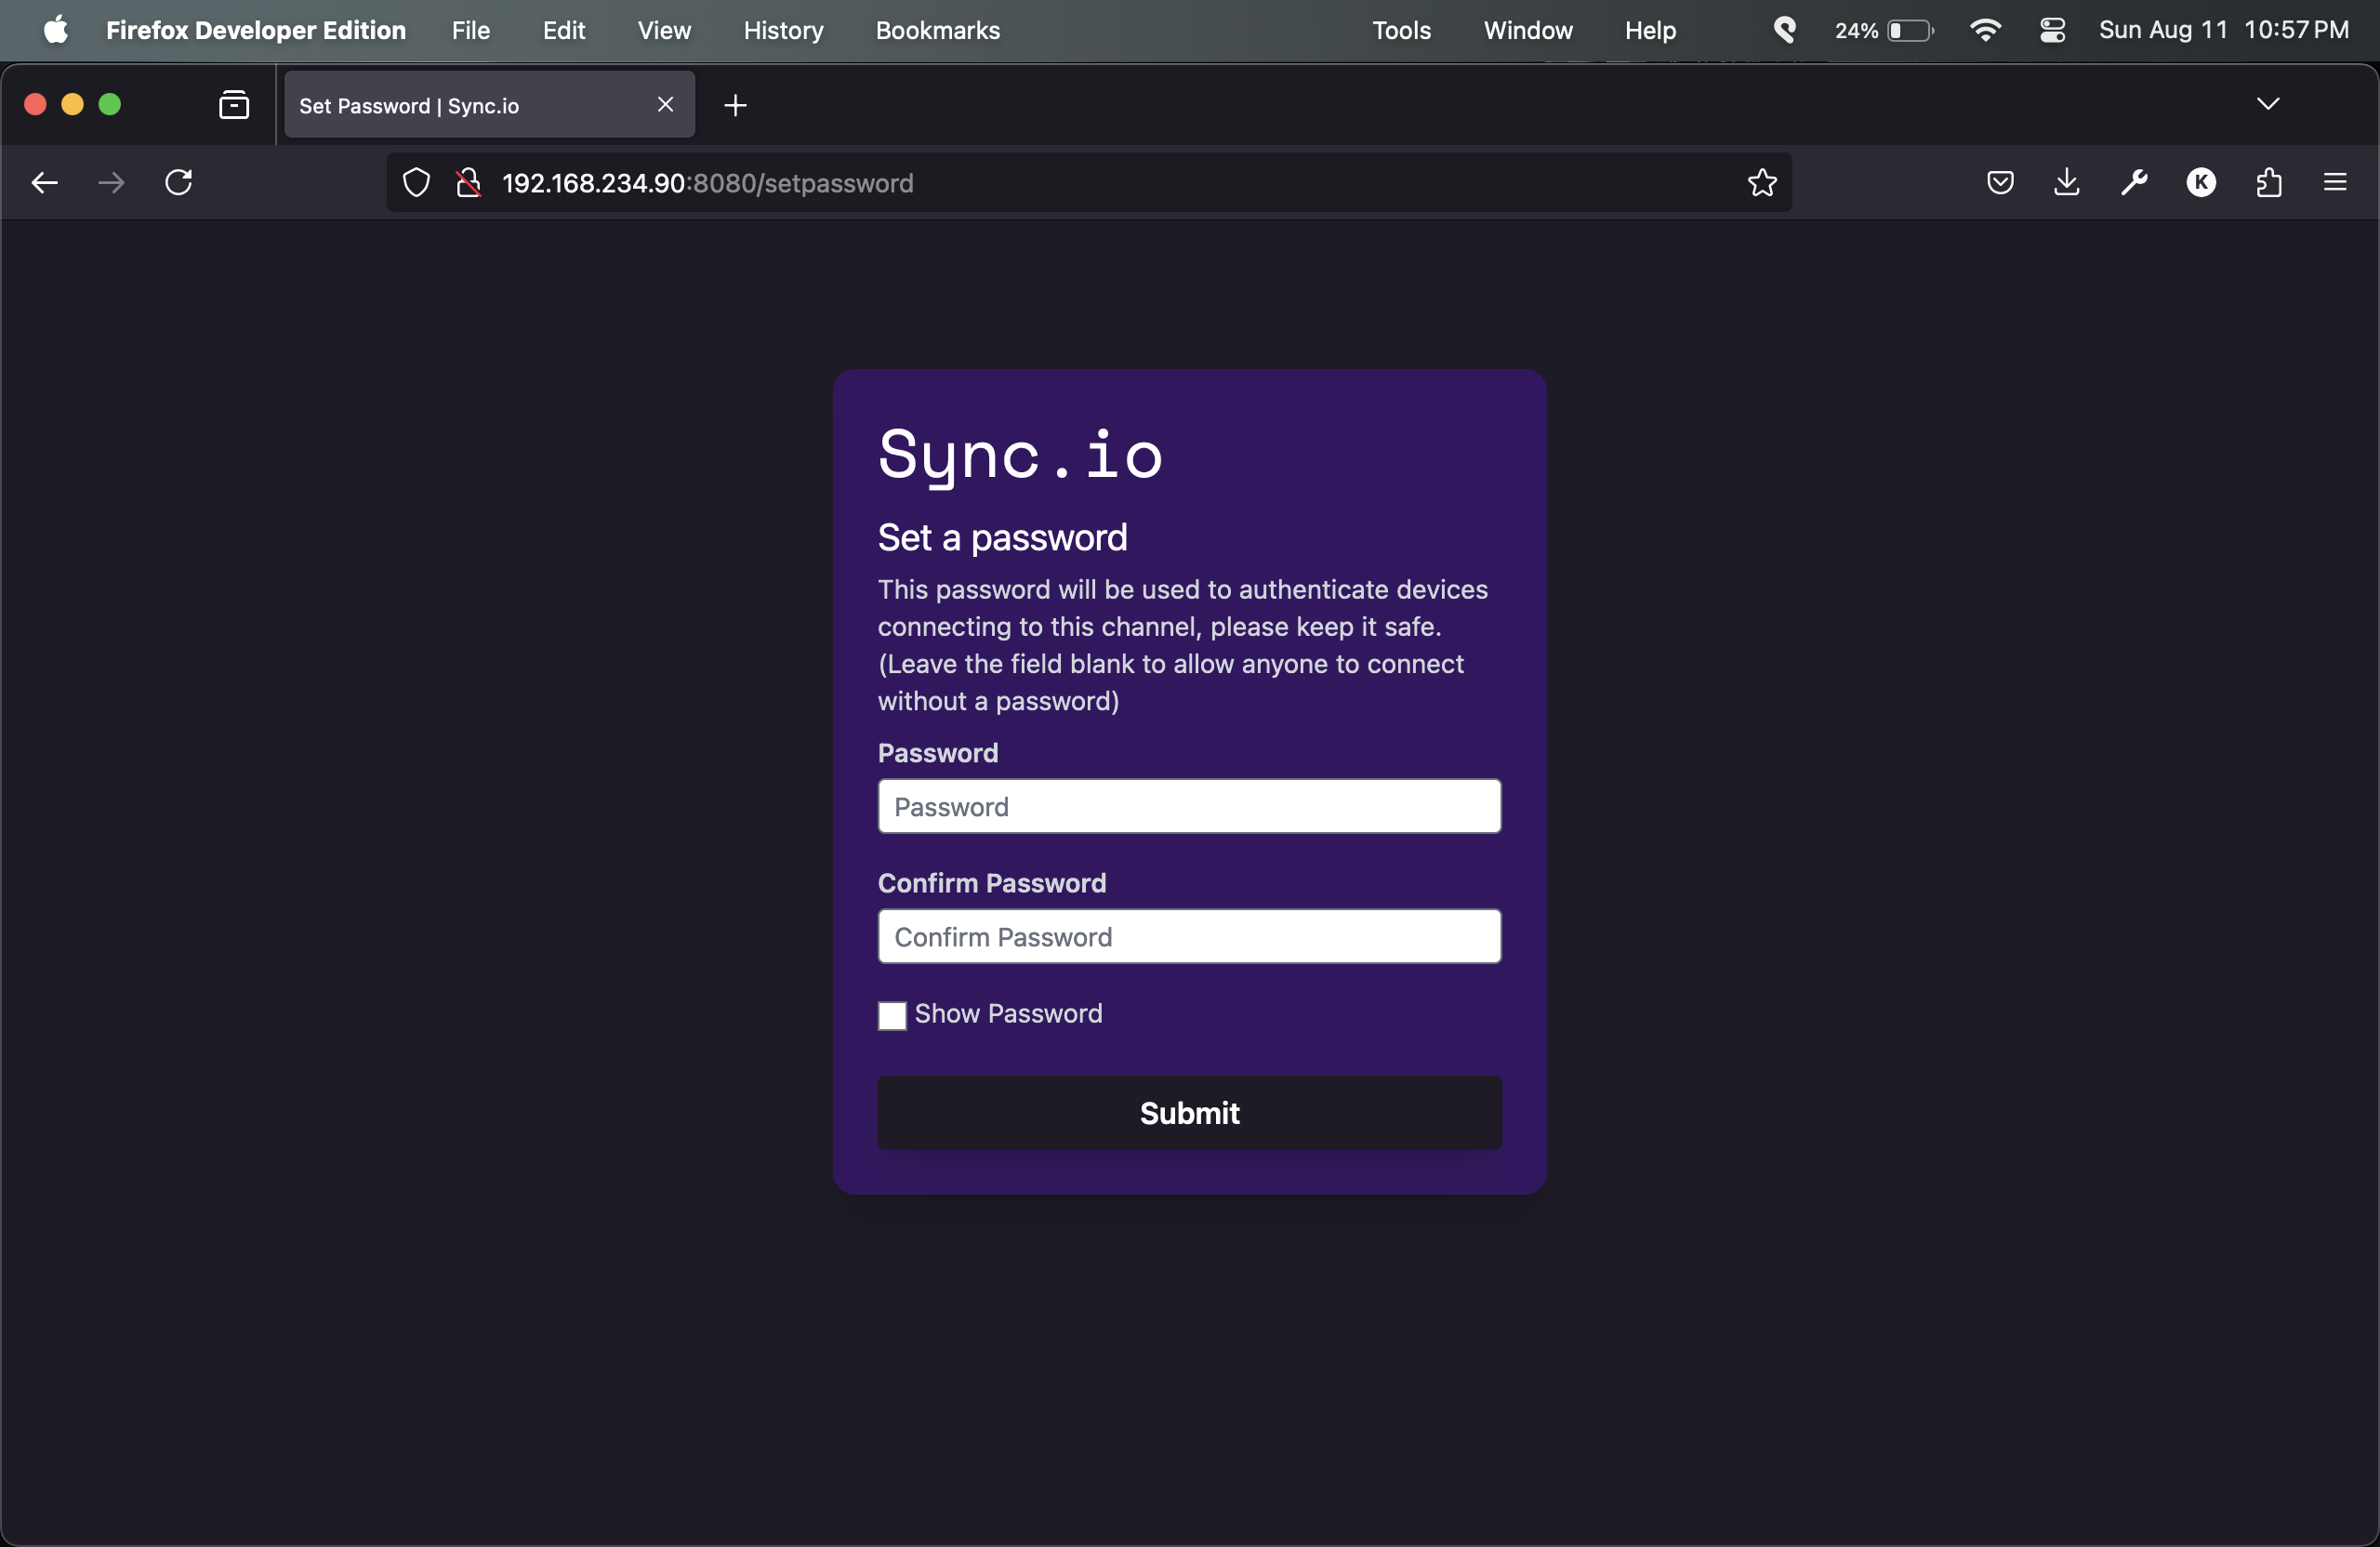2380x1547 pixels.
Task: Expand the list all tabs chevron
Action: (2268, 104)
